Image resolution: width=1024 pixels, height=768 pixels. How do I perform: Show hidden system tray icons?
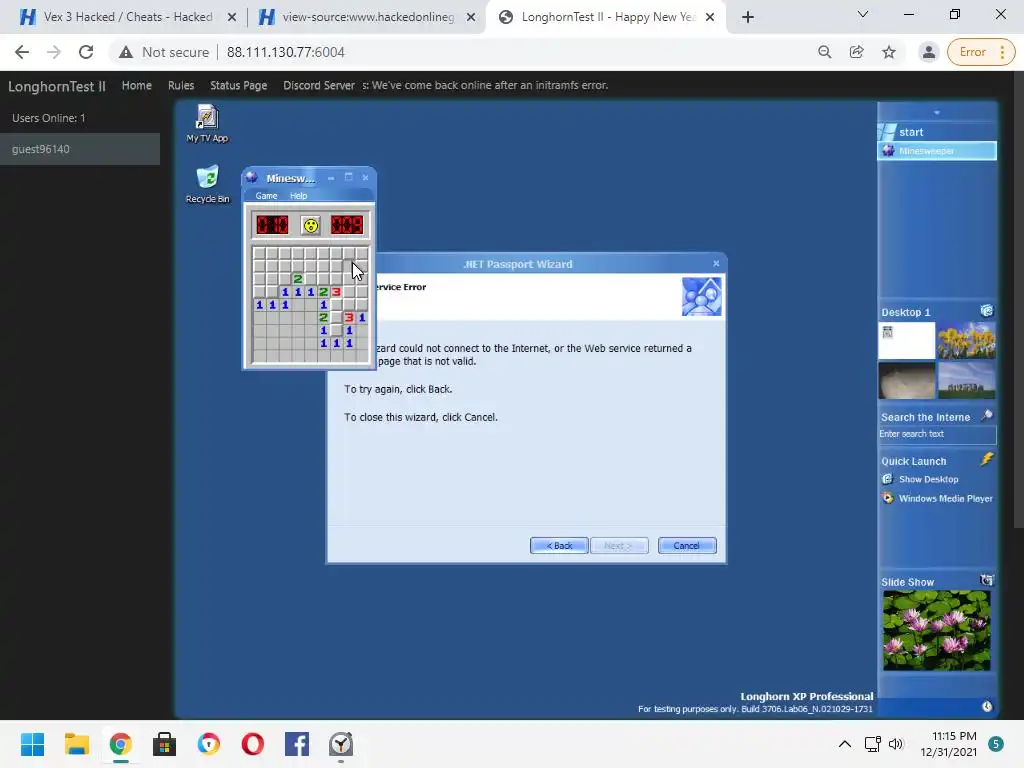[x=844, y=744]
